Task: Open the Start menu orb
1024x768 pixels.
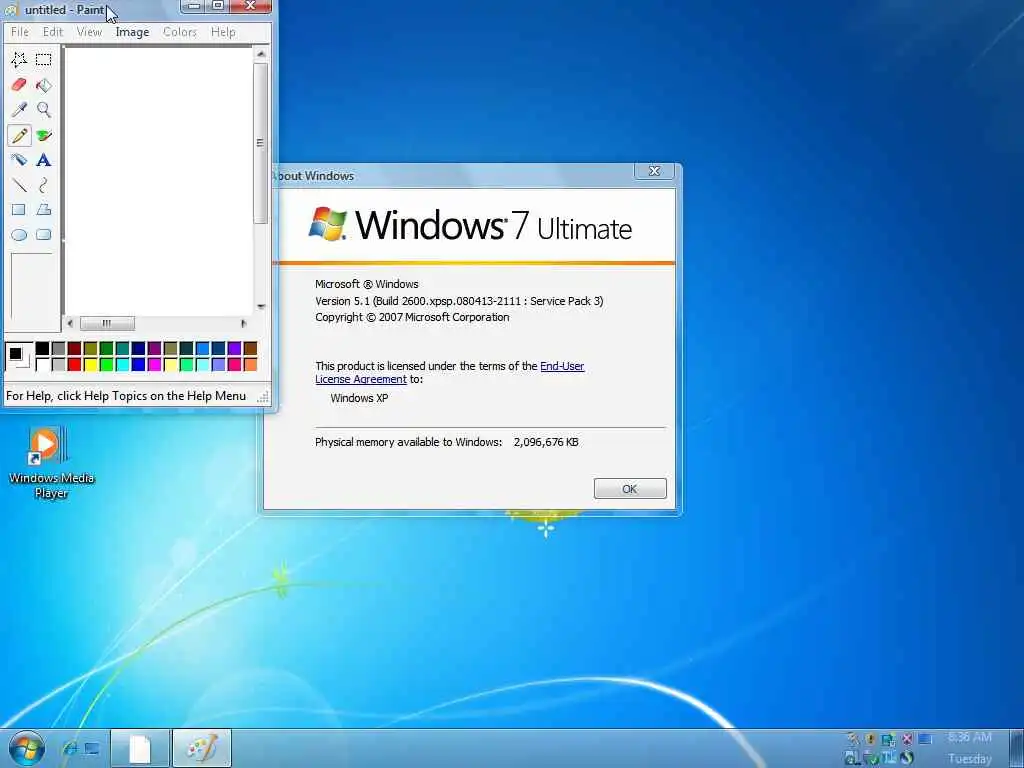Action: pos(27,748)
